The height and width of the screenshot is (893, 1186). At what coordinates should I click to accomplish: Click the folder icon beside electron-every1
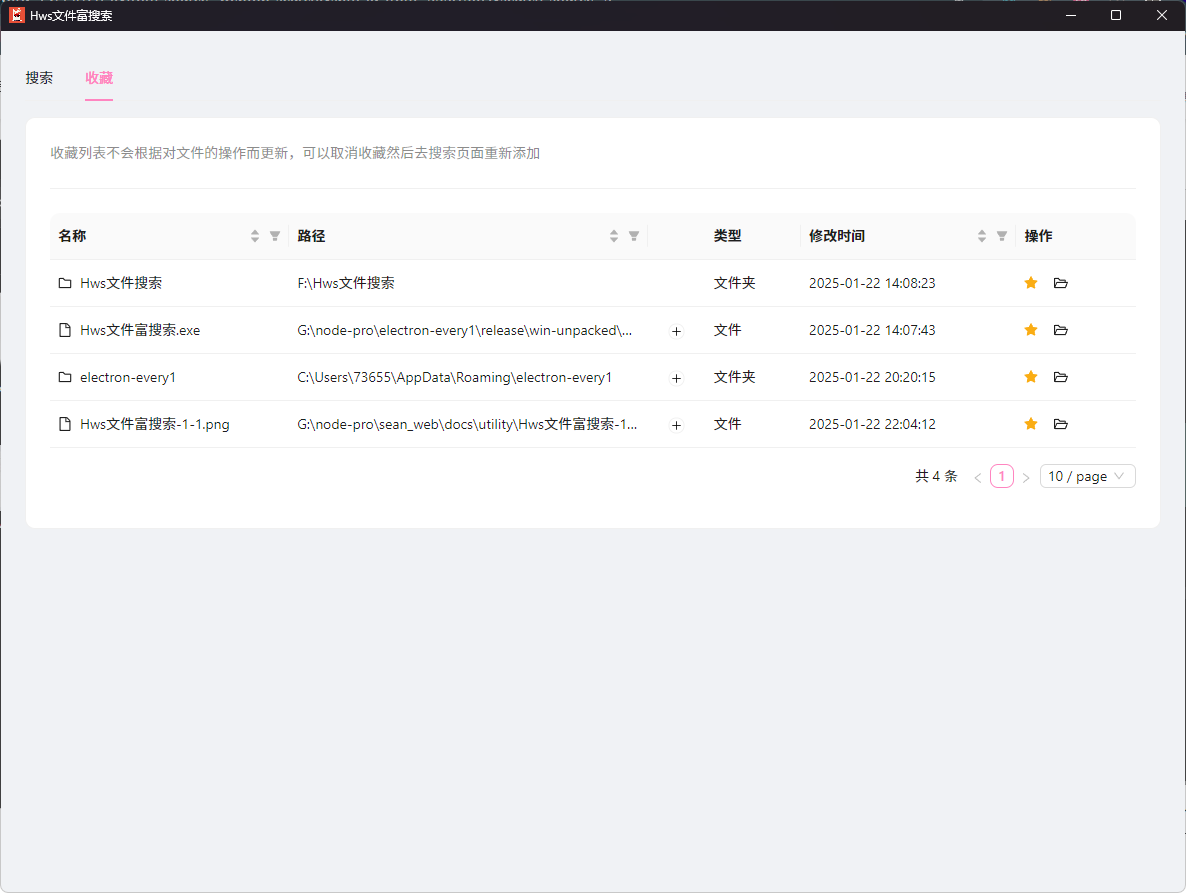coord(63,377)
